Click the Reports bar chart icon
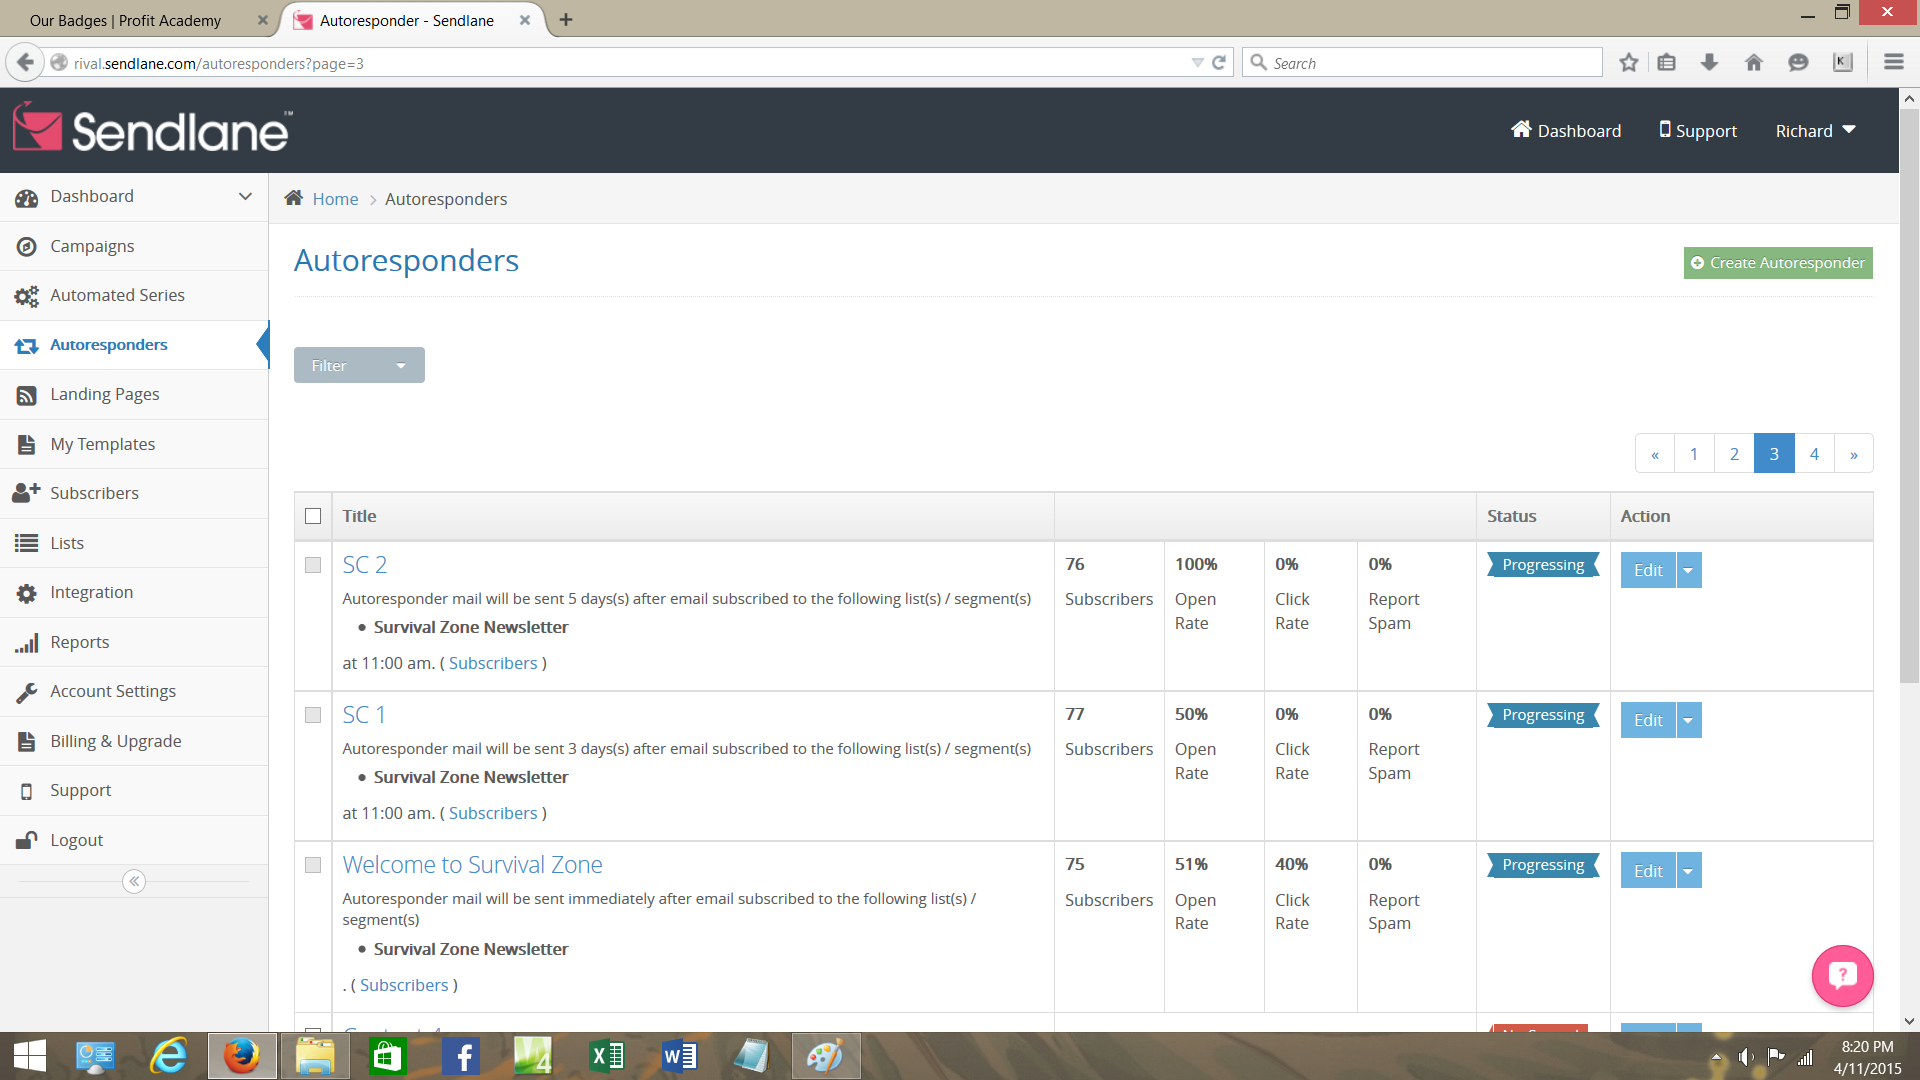1920x1080 pixels. (26, 642)
